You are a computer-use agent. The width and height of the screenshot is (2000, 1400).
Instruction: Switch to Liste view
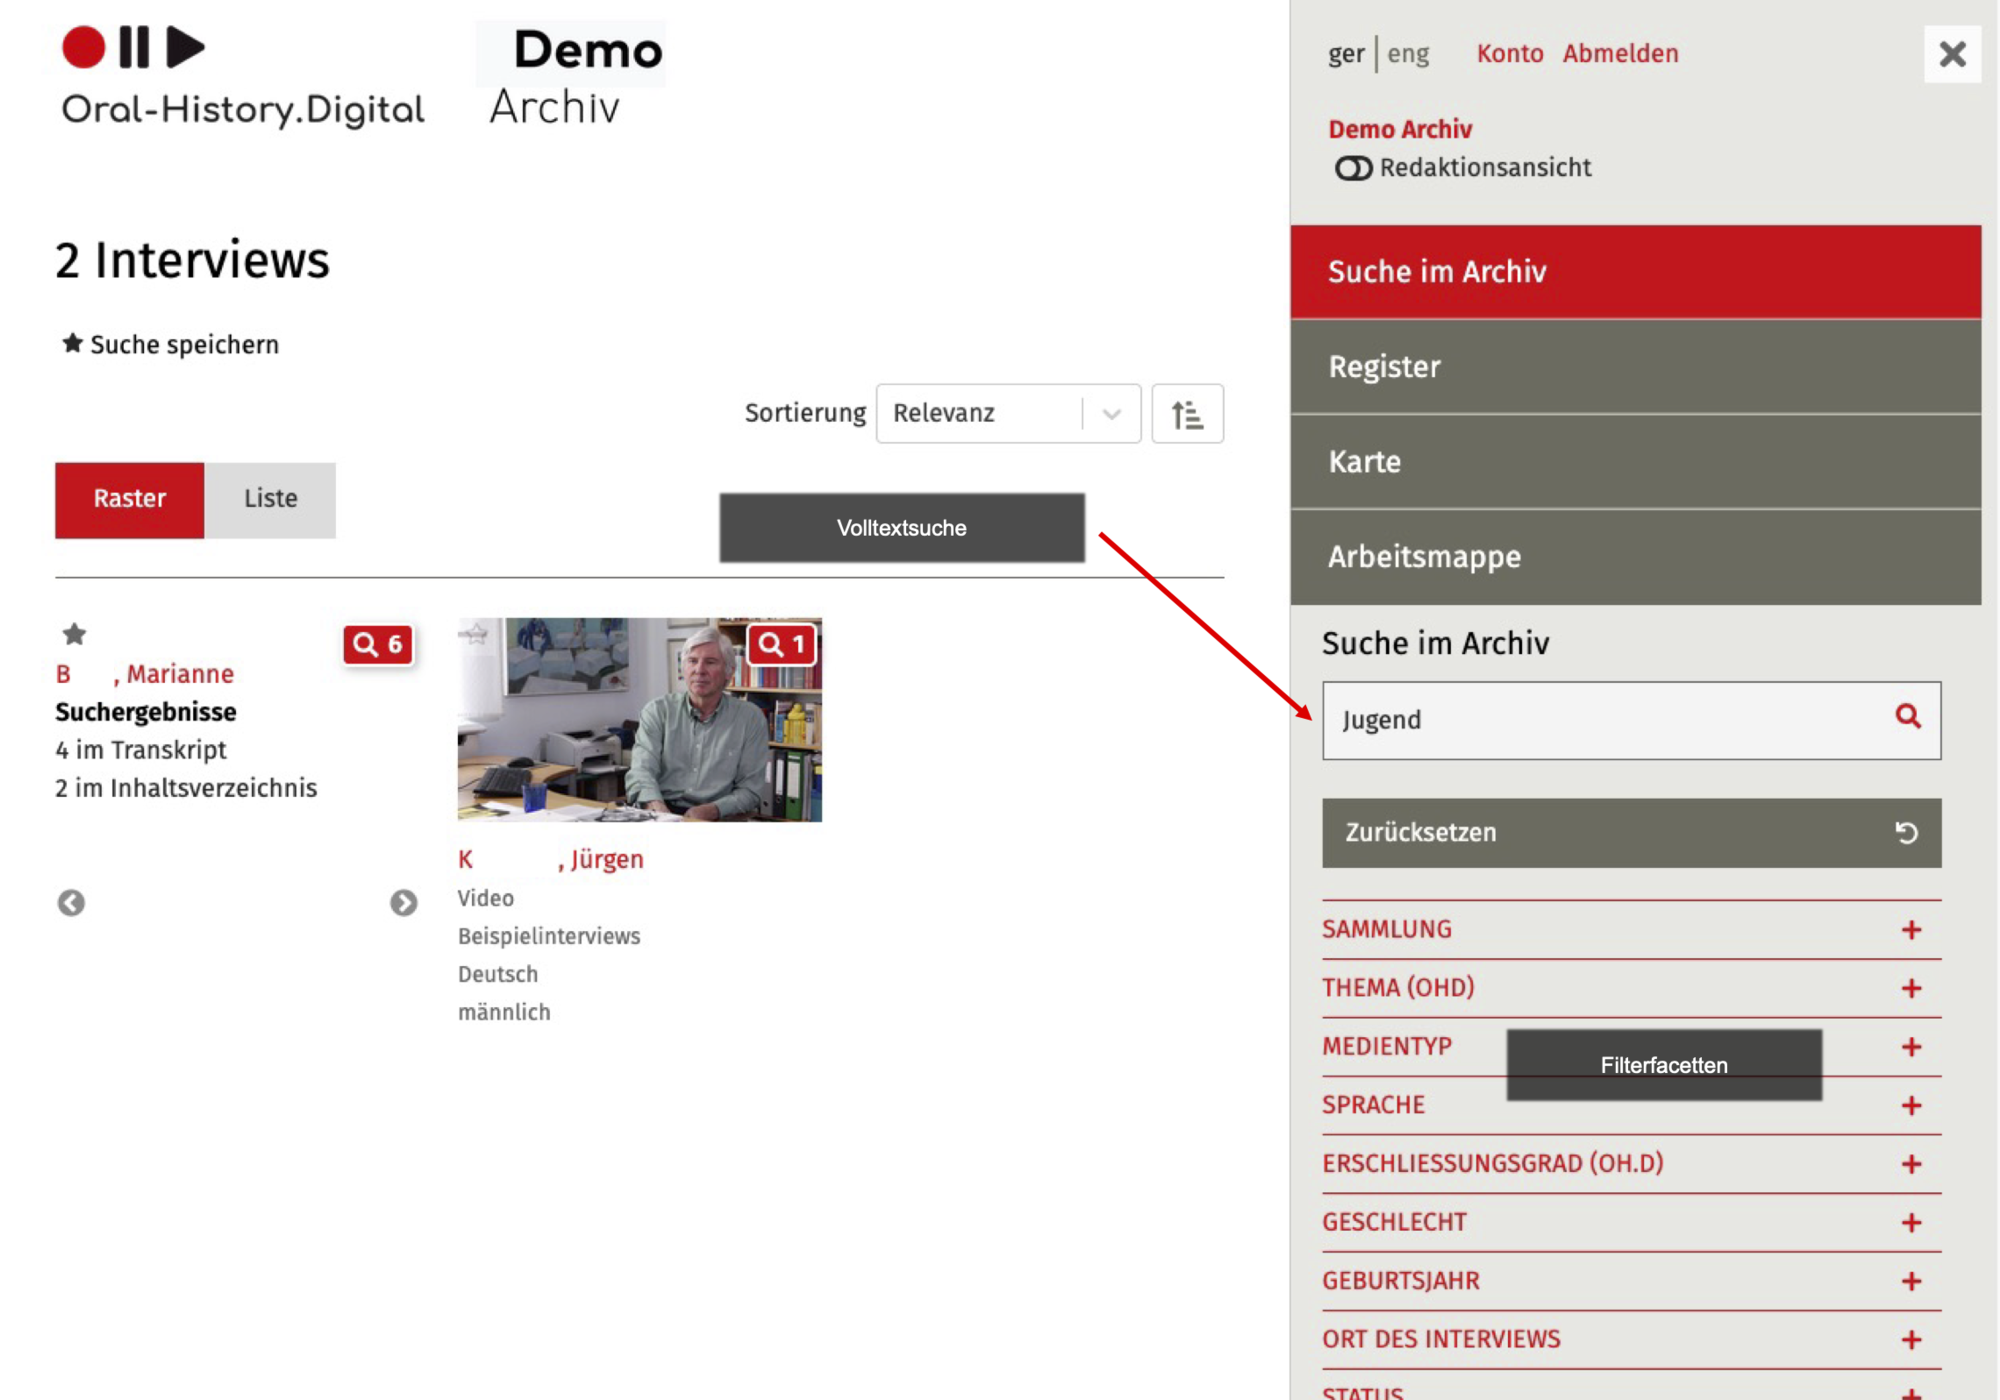270,499
